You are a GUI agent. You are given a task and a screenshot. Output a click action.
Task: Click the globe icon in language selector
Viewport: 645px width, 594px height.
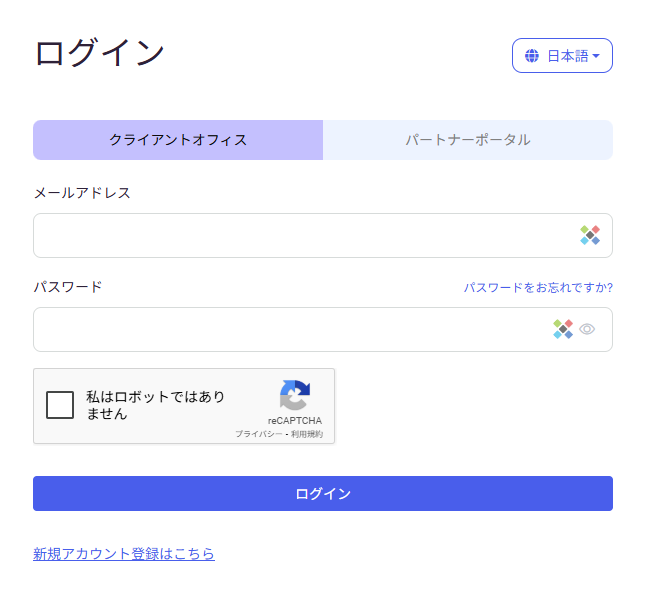[531, 56]
